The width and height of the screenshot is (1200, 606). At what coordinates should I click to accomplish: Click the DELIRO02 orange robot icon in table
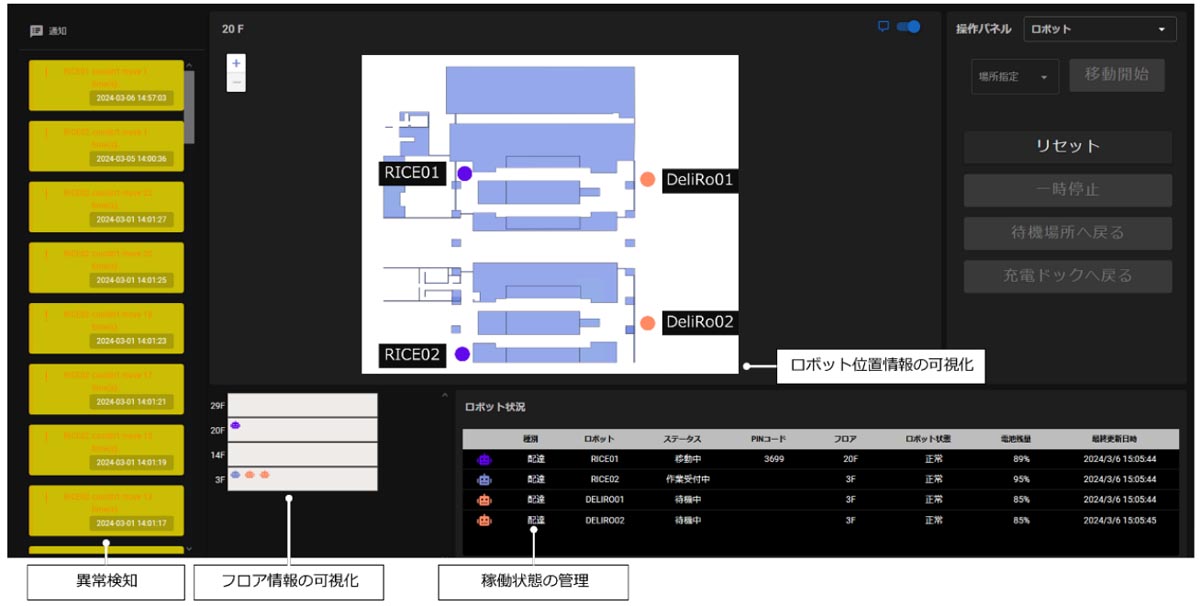tap(485, 520)
